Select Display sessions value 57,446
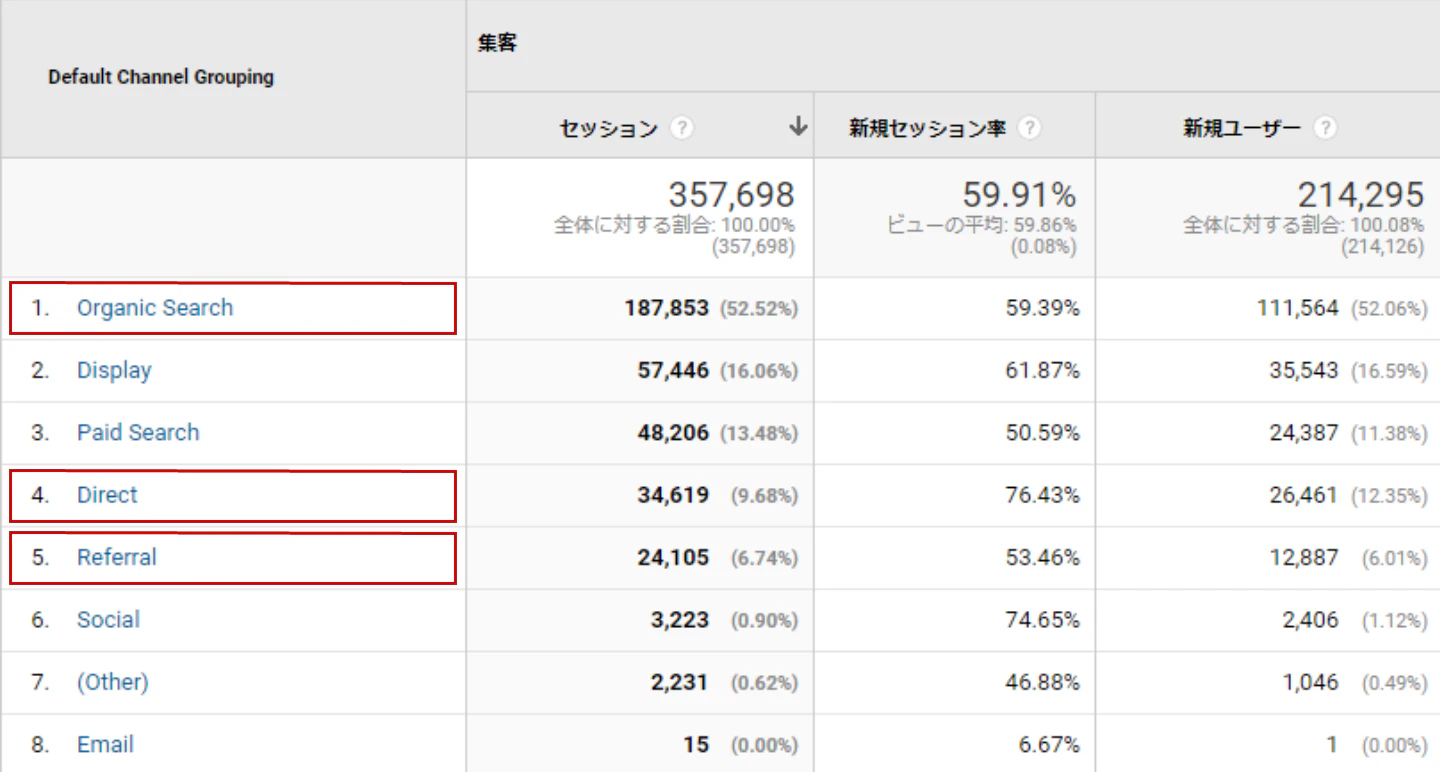 tap(673, 370)
